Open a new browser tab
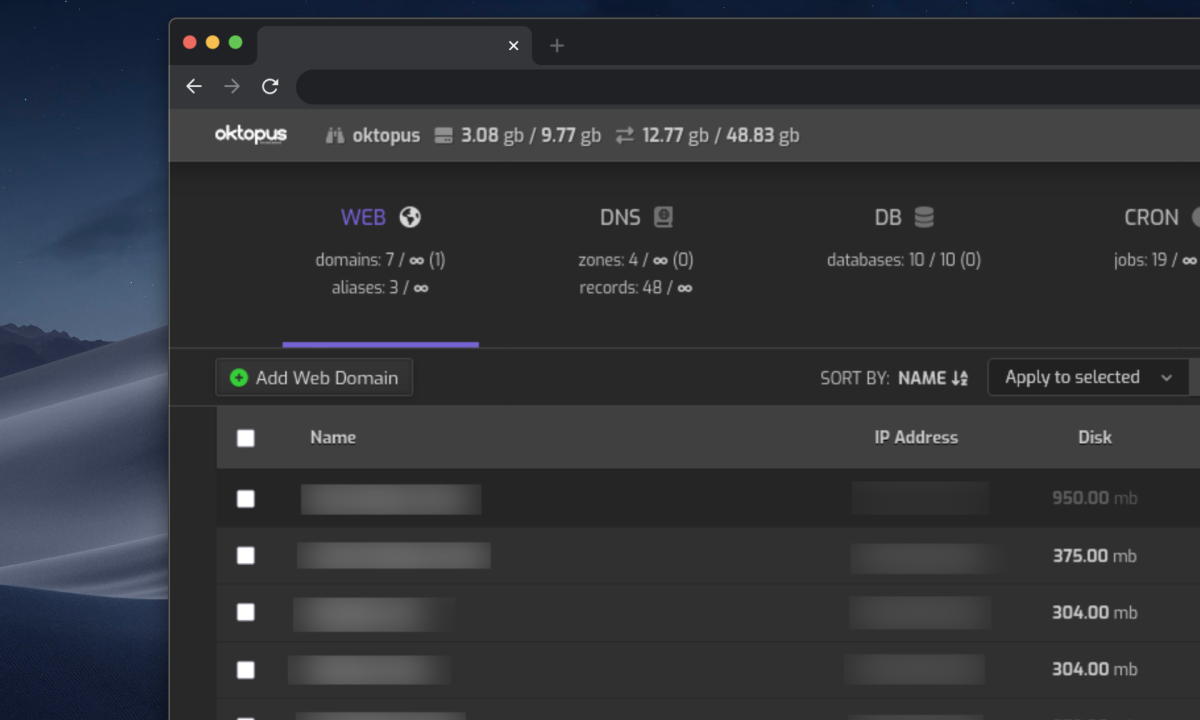1200x720 pixels. point(557,45)
